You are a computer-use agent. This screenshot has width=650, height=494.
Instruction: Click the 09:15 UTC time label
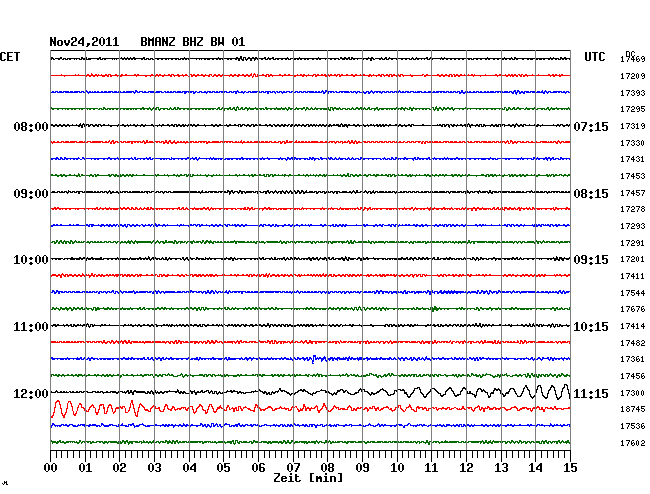pyautogui.click(x=591, y=260)
